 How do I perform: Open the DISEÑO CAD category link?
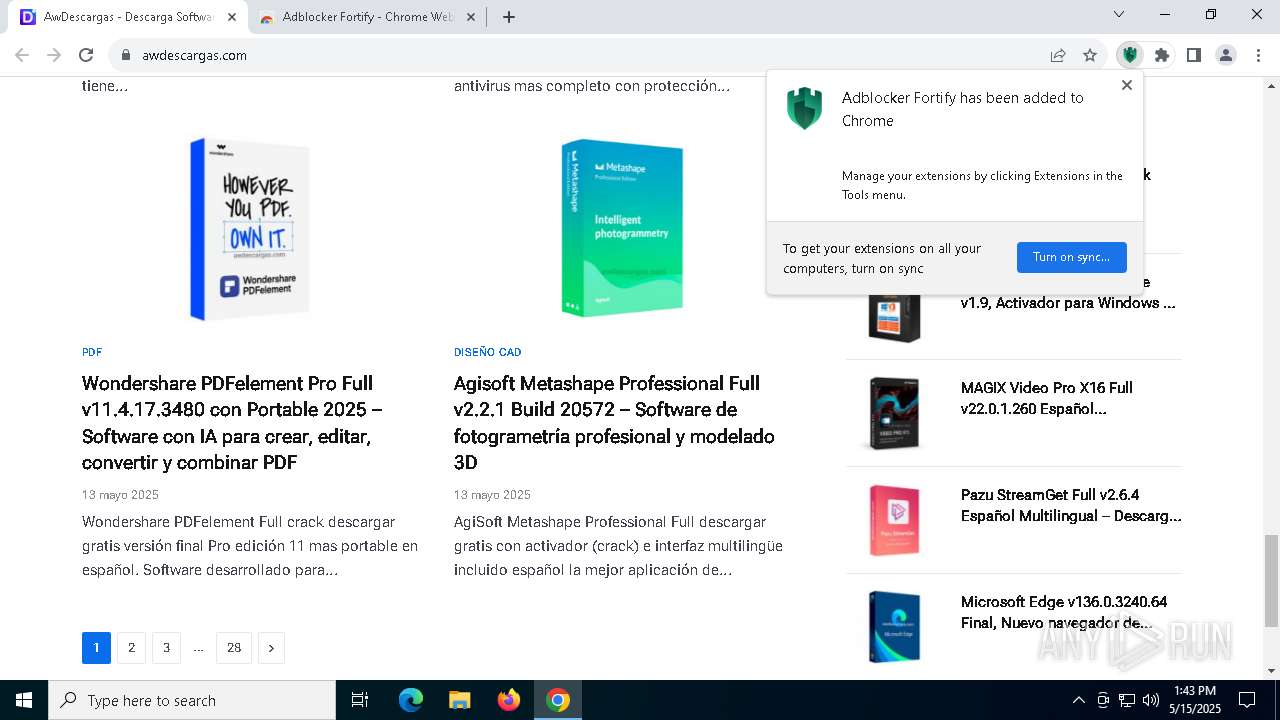487,352
